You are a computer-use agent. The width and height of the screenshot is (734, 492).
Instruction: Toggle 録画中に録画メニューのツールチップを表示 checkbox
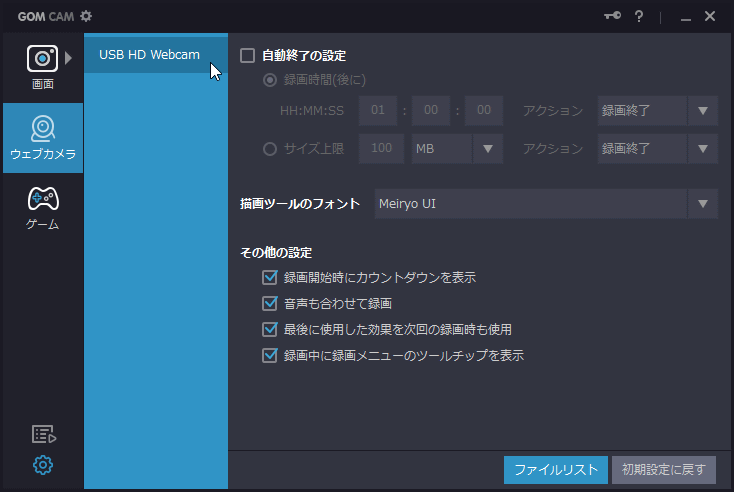tap(270, 355)
